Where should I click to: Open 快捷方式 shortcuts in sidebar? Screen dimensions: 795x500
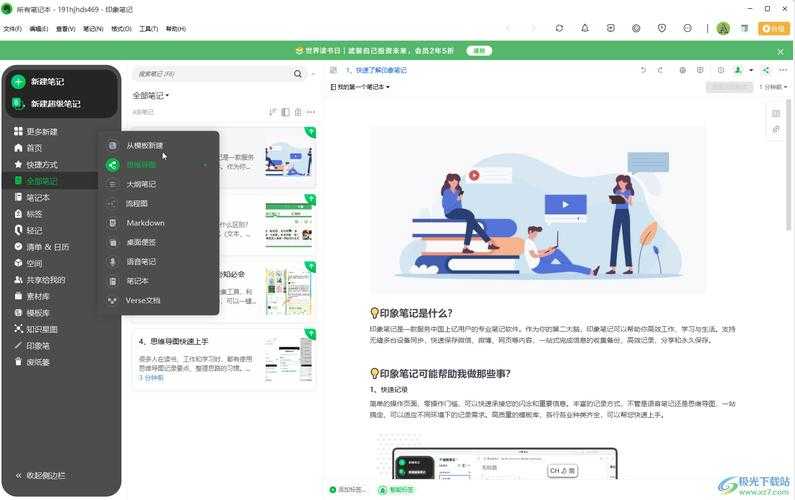pos(35,164)
